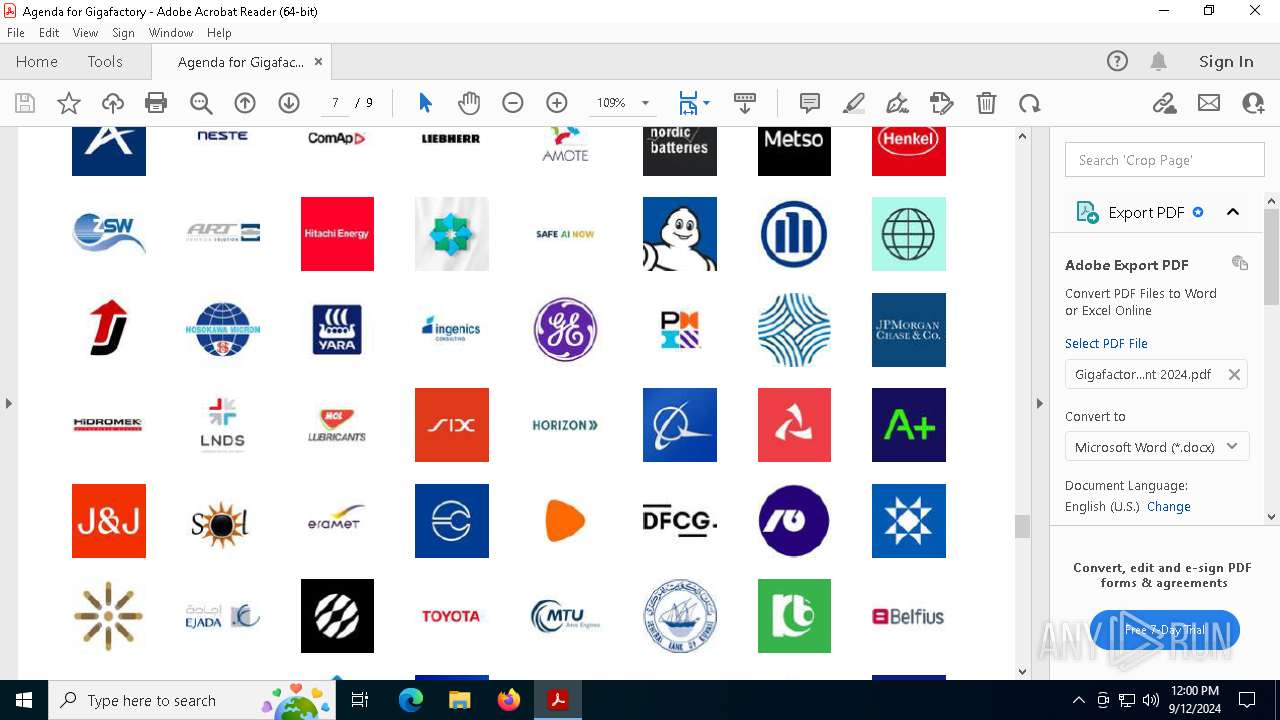This screenshot has height=720, width=1280.
Task: Click the Free 7-Day Trial button
Action: pos(1165,630)
